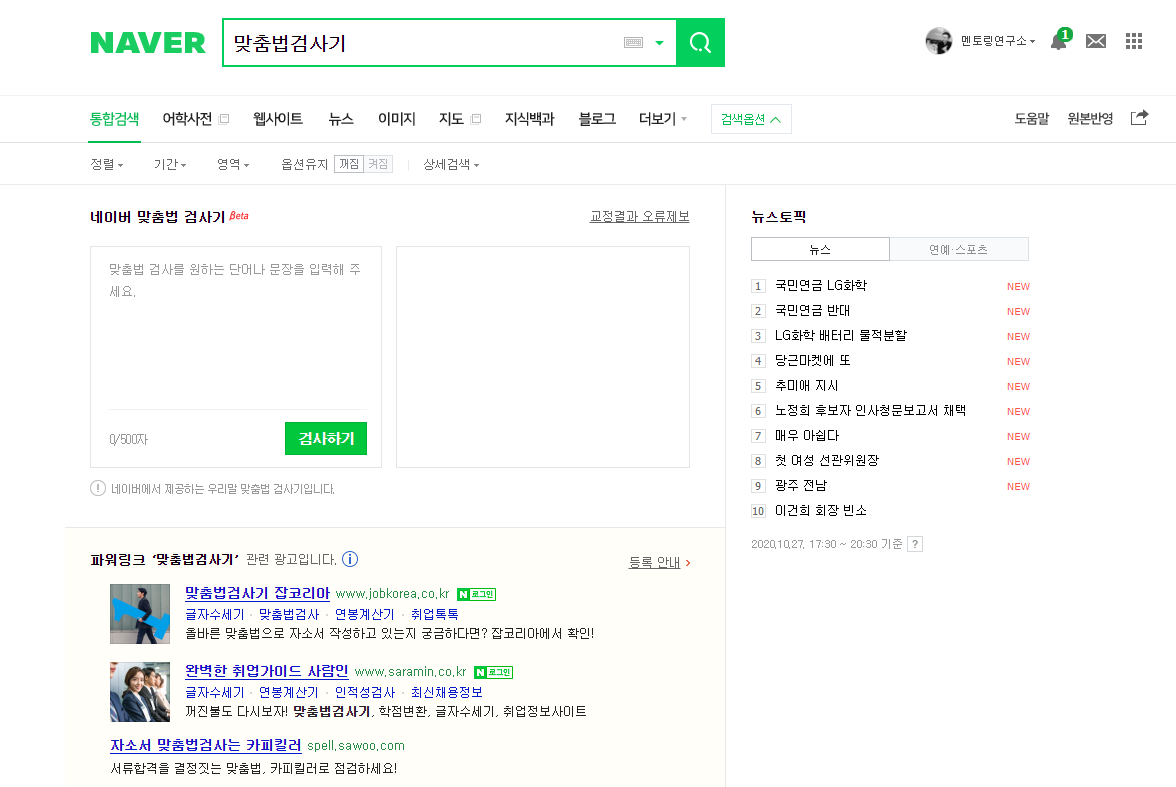Click the info icon next to 파워링크 광고
The height and width of the screenshot is (787, 1176).
[350, 559]
